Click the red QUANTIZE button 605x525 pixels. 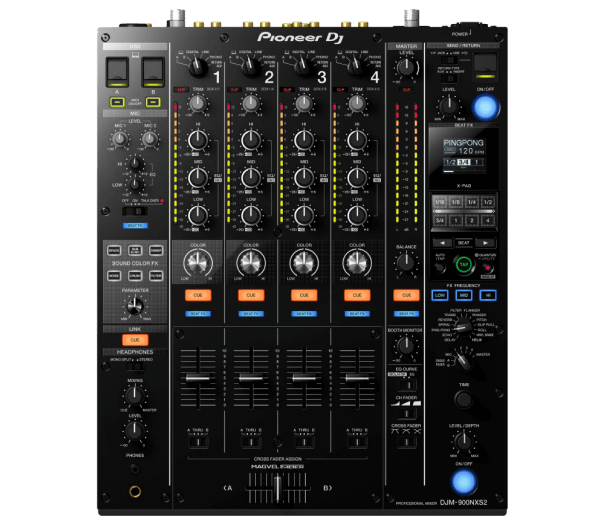(x=488, y=267)
